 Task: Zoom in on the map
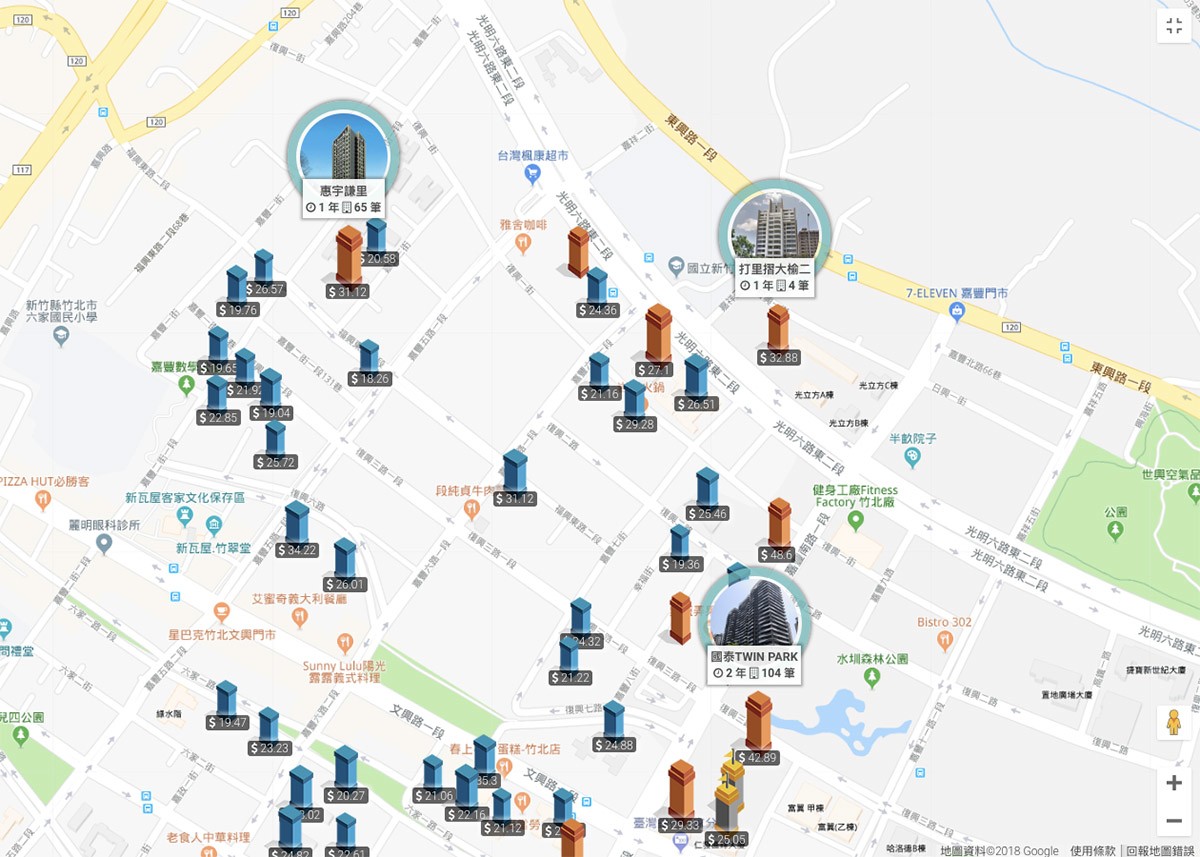pos(1174,783)
